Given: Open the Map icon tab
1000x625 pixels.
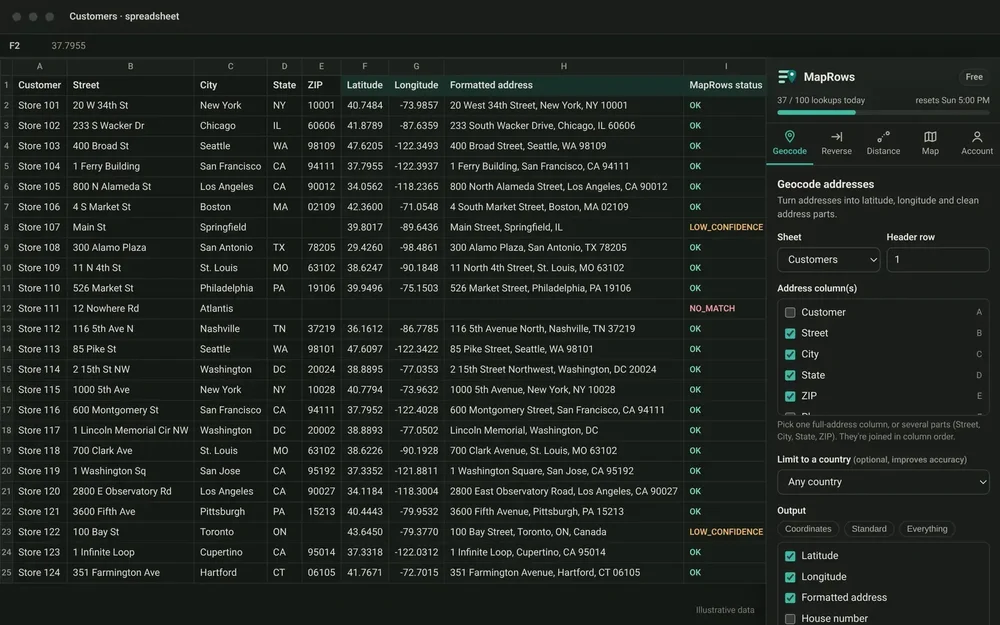Looking at the screenshot, I should pos(930,143).
